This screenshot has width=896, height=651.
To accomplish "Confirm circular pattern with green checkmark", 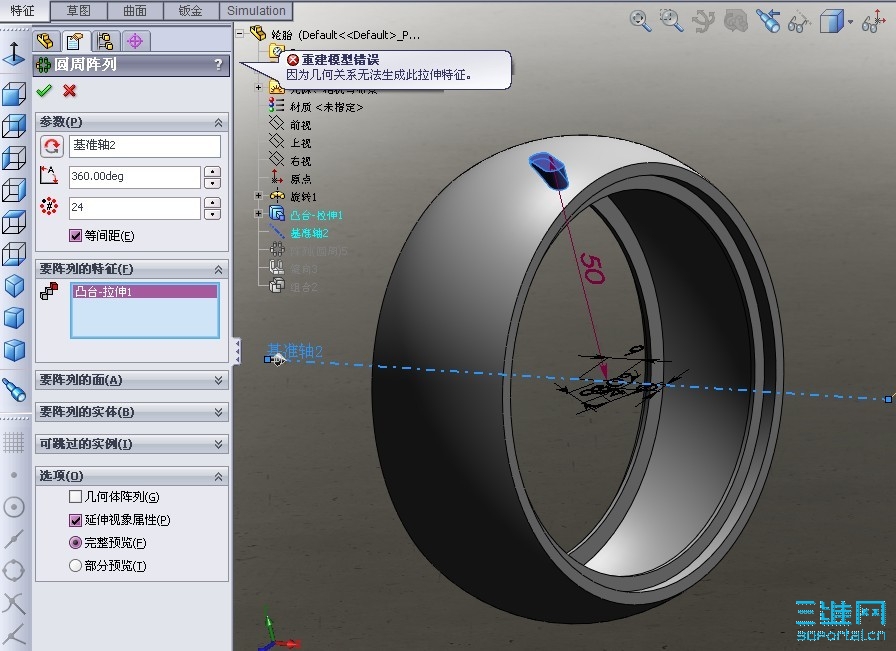I will click(x=44, y=91).
